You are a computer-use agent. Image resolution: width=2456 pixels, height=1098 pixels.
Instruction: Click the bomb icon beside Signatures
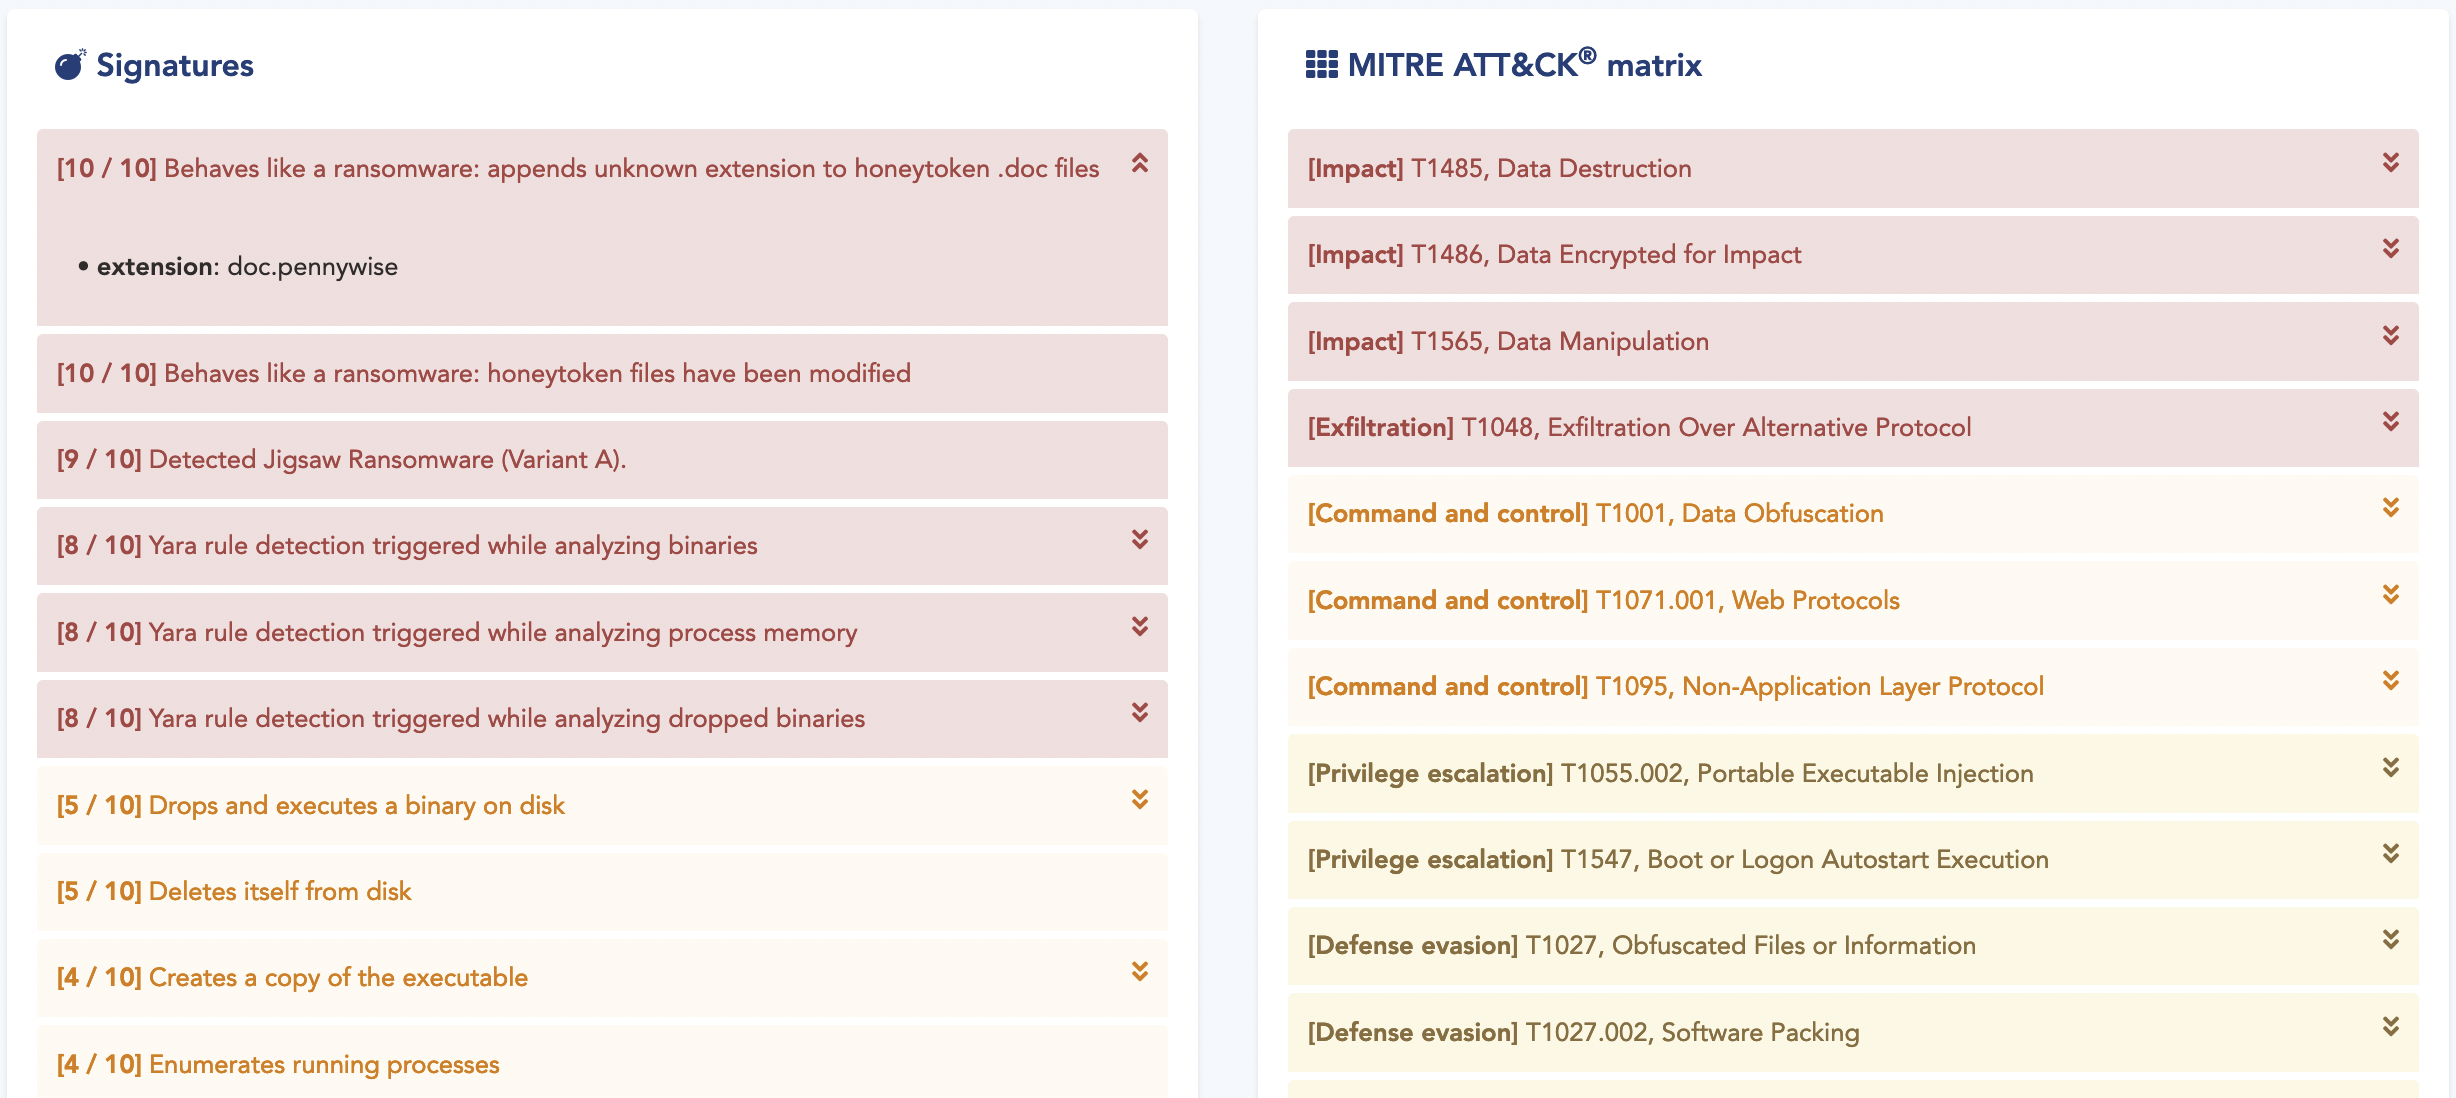[69, 65]
